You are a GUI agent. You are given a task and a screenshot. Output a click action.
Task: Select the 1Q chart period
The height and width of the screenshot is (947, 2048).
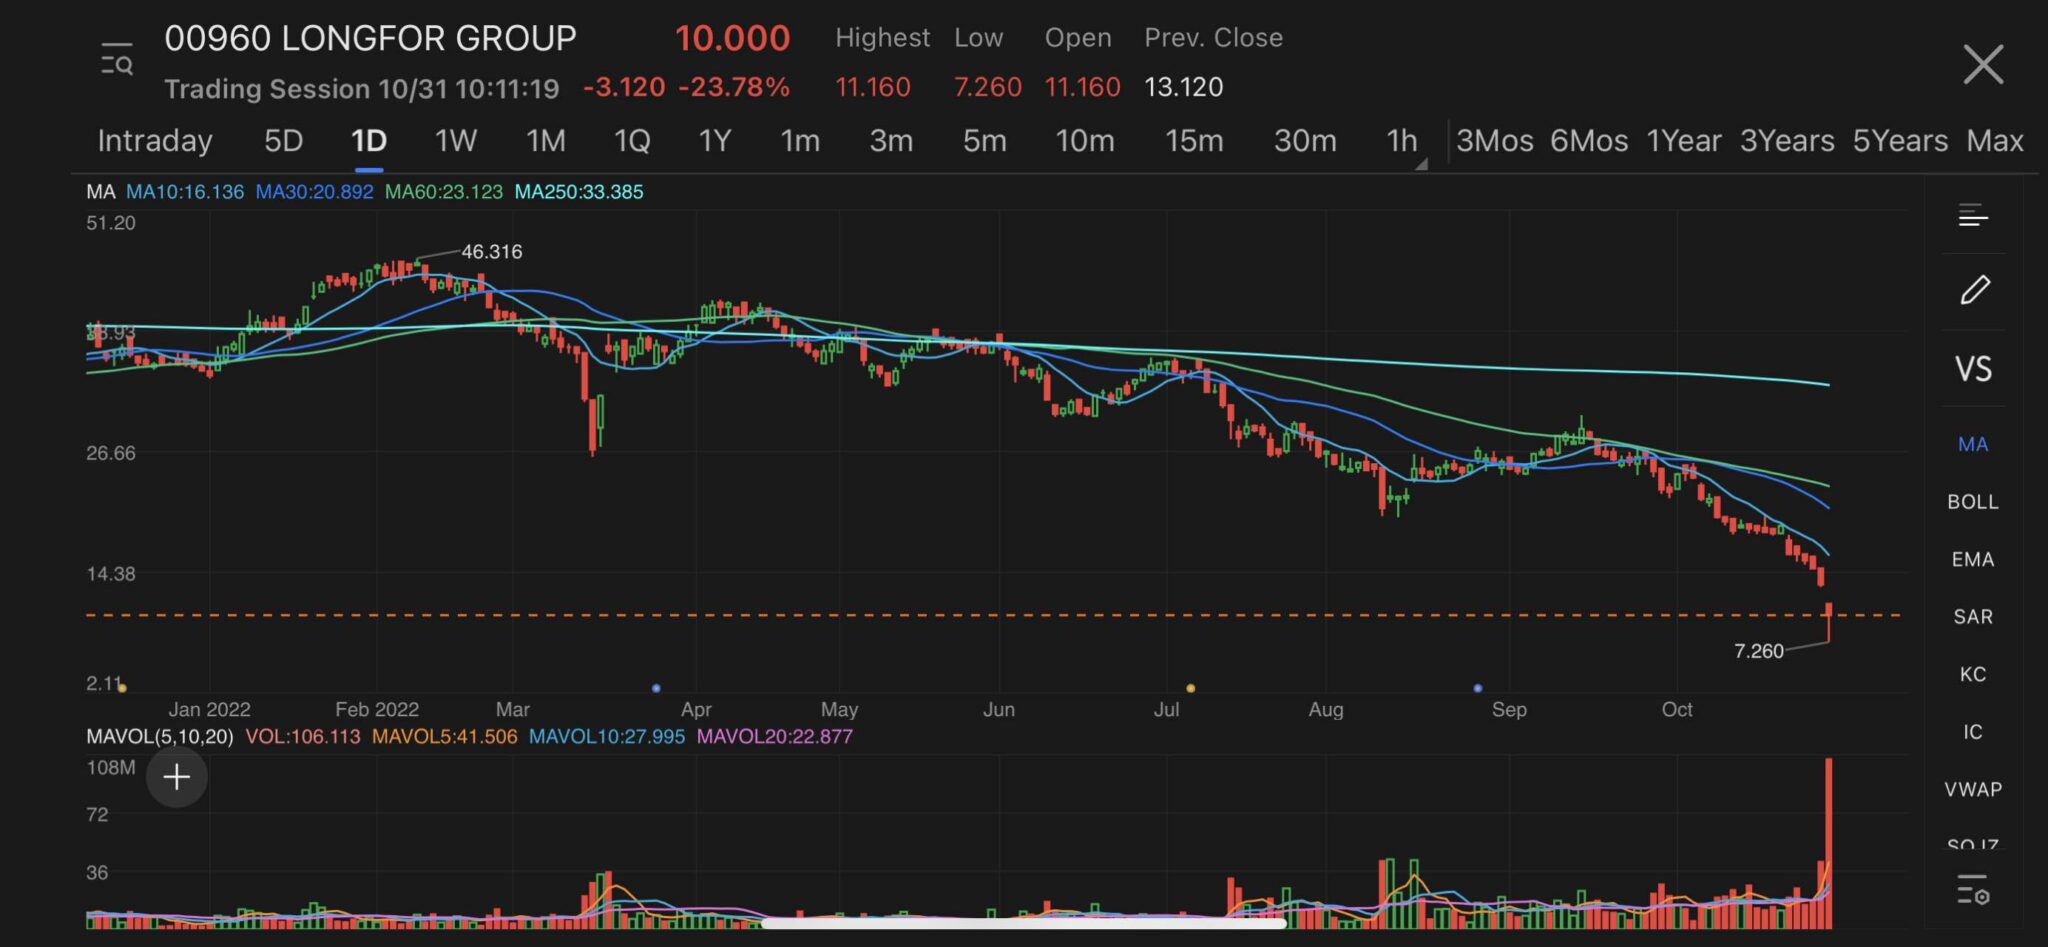(632, 141)
